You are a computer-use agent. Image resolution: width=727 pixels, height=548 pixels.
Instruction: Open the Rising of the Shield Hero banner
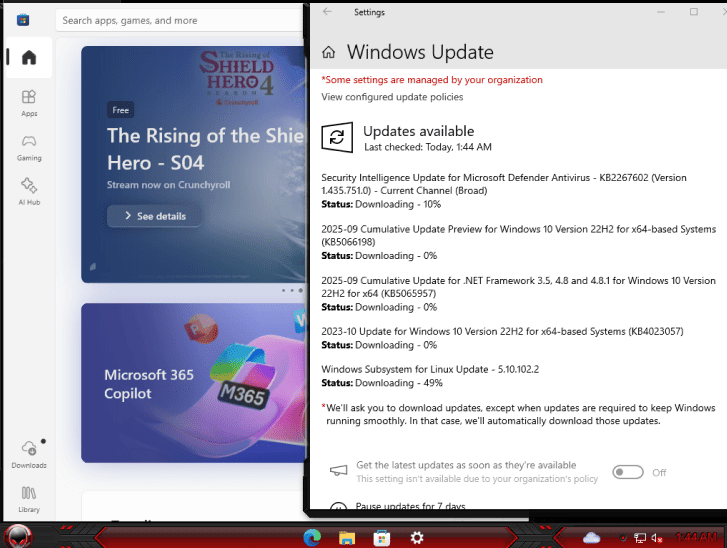click(193, 164)
